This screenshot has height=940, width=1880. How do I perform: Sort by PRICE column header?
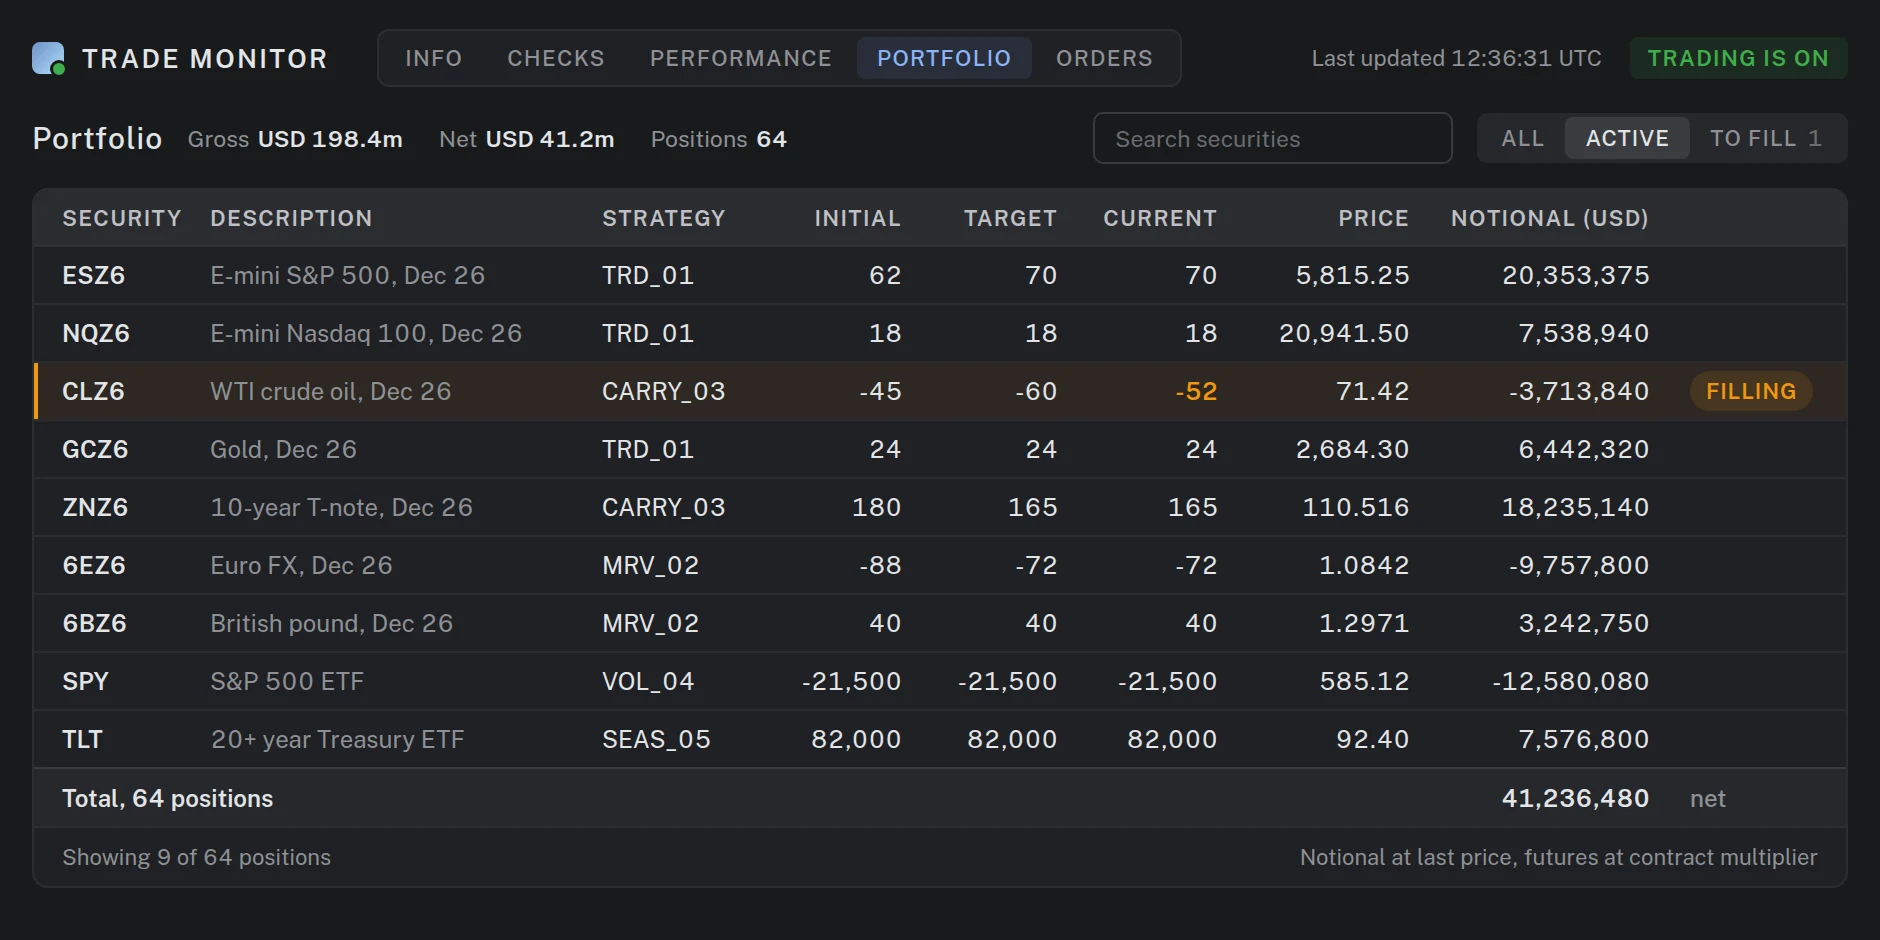[x=1374, y=218]
